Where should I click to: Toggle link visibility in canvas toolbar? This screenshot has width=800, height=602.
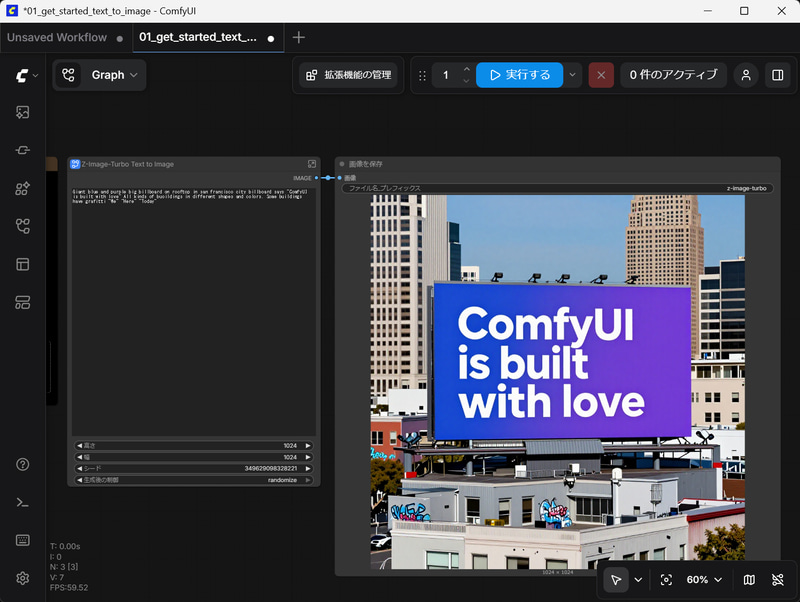point(778,580)
